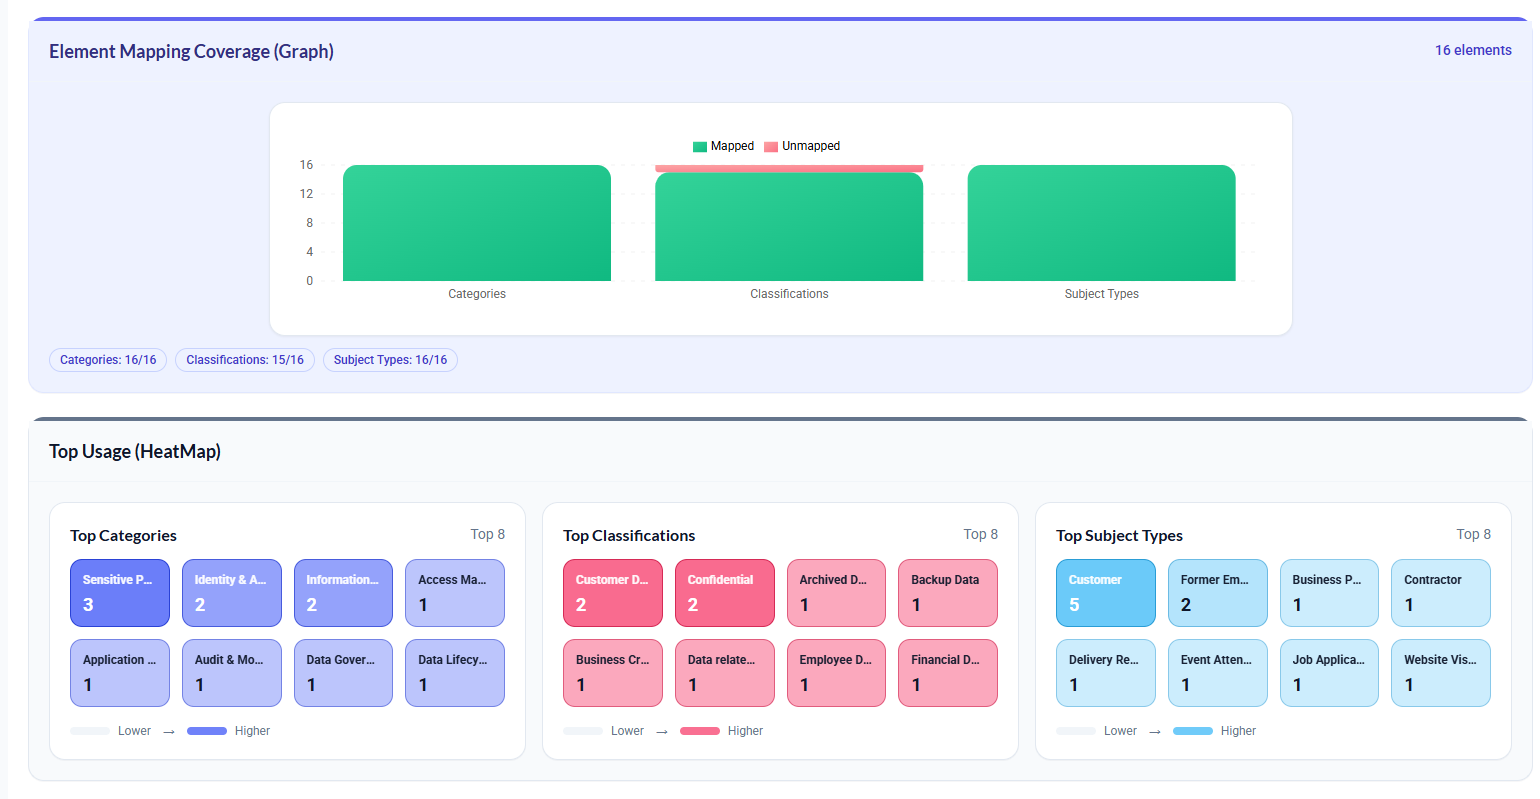Screen dimensions: 1540x799
Task: Click the Higher color swatch under Top Categories
Action: pyautogui.click(x=207, y=730)
